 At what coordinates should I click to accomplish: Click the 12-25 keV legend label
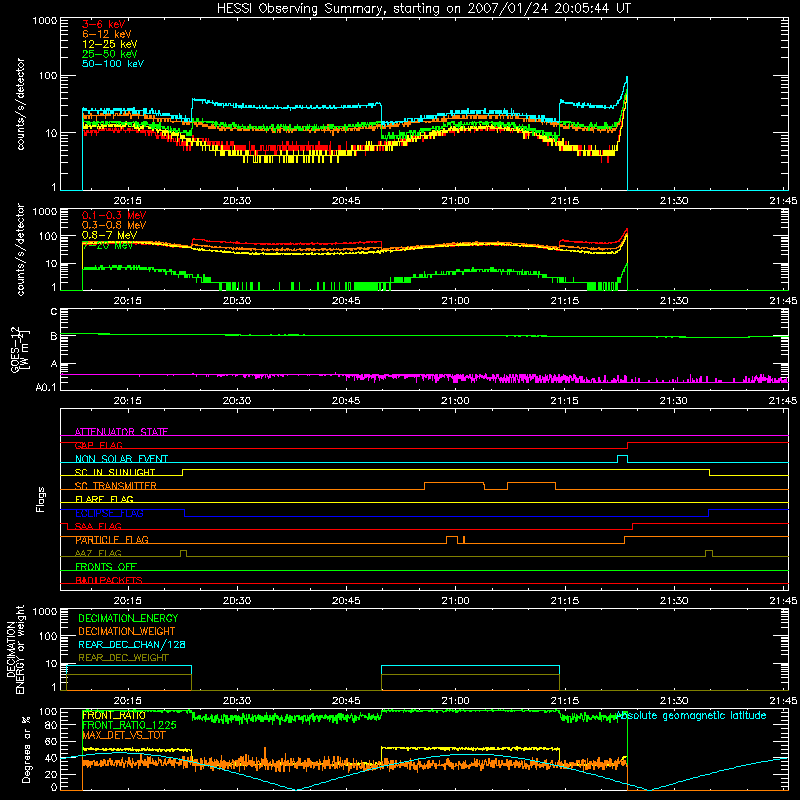coord(110,44)
